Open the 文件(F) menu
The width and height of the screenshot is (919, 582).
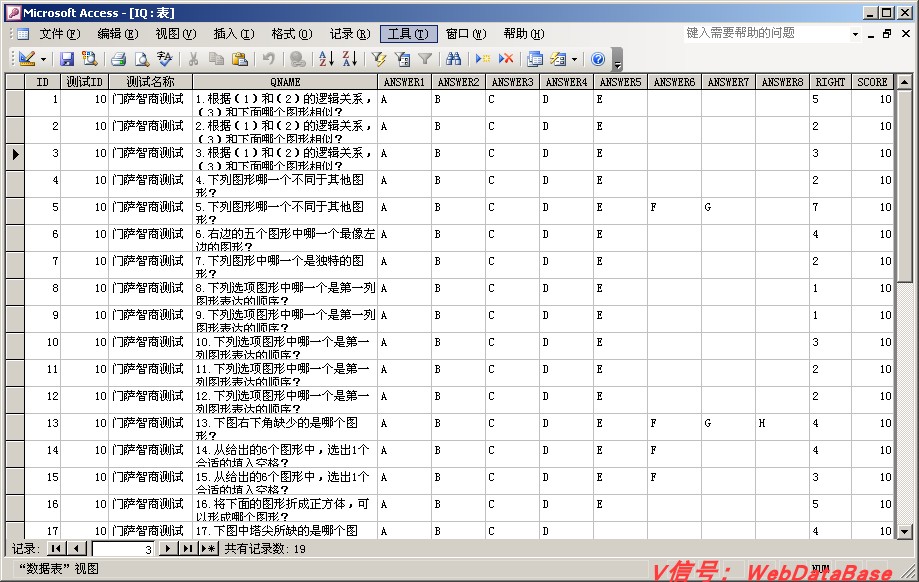(x=60, y=34)
